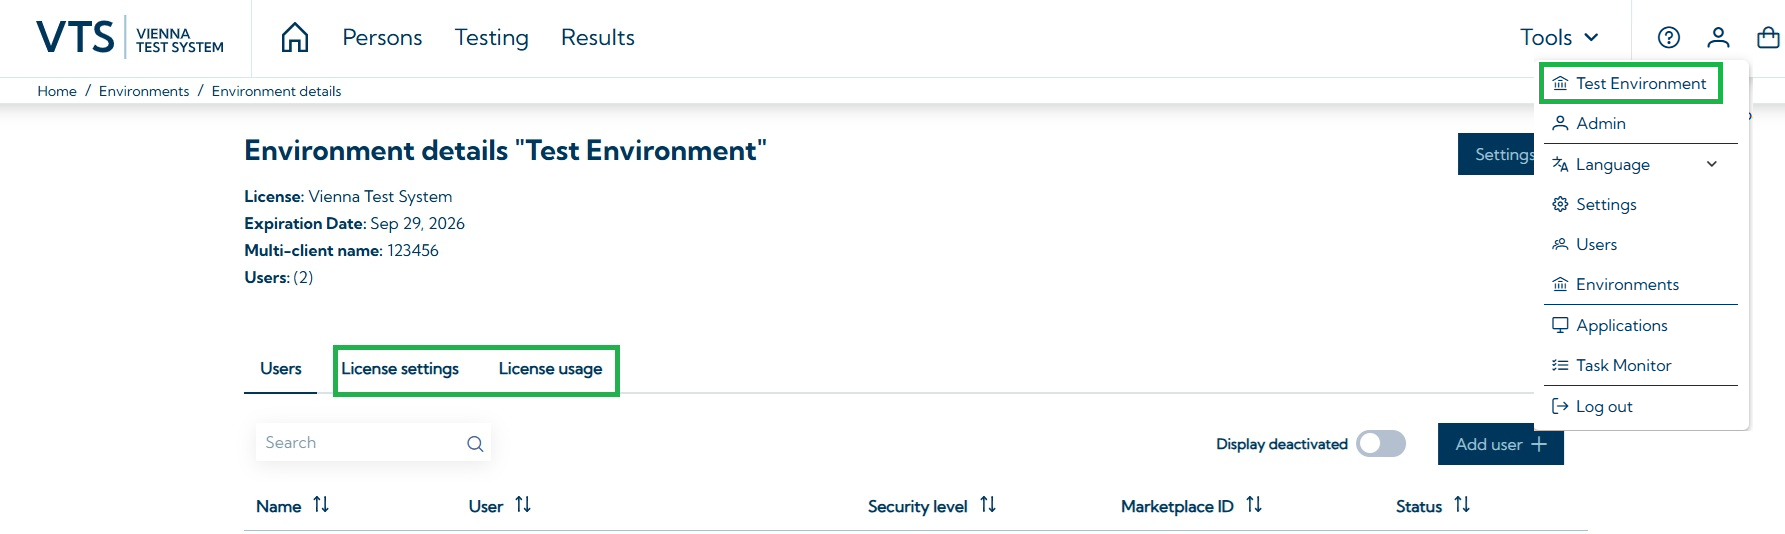Click into the Search field
Screen dimensions: 1785x534
(360, 443)
